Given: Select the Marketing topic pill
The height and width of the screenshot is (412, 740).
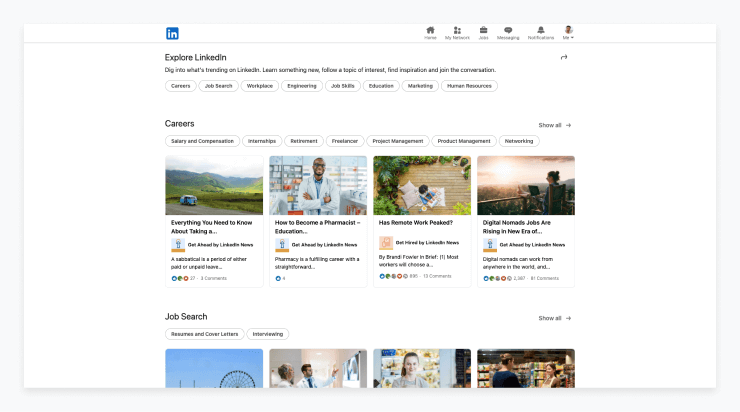Looking at the screenshot, I should (x=420, y=86).
